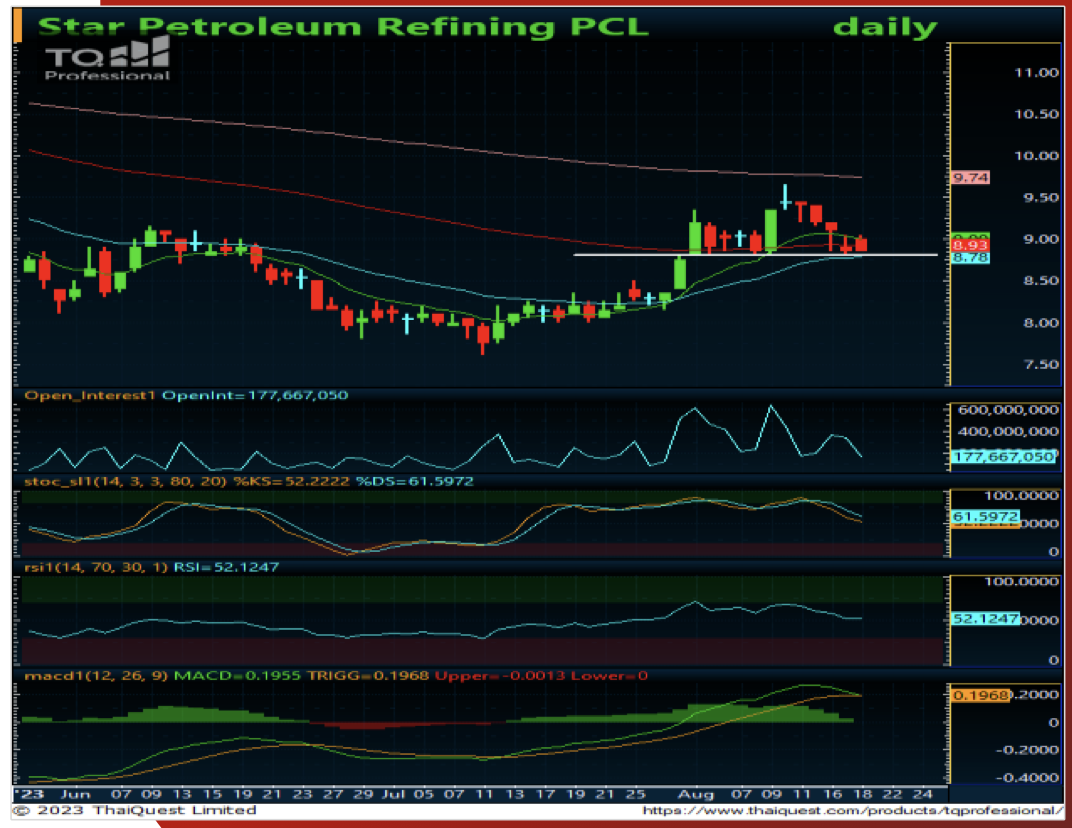This screenshot has height=828, width=1072.
Task: Click the 05 date label on the axis
Action: click(x=423, y=794)
